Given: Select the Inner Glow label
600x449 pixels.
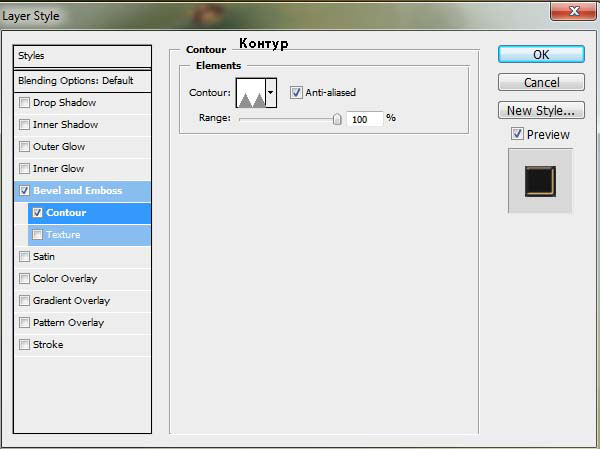Looking at the screenshot, I should tap(59, 168).
